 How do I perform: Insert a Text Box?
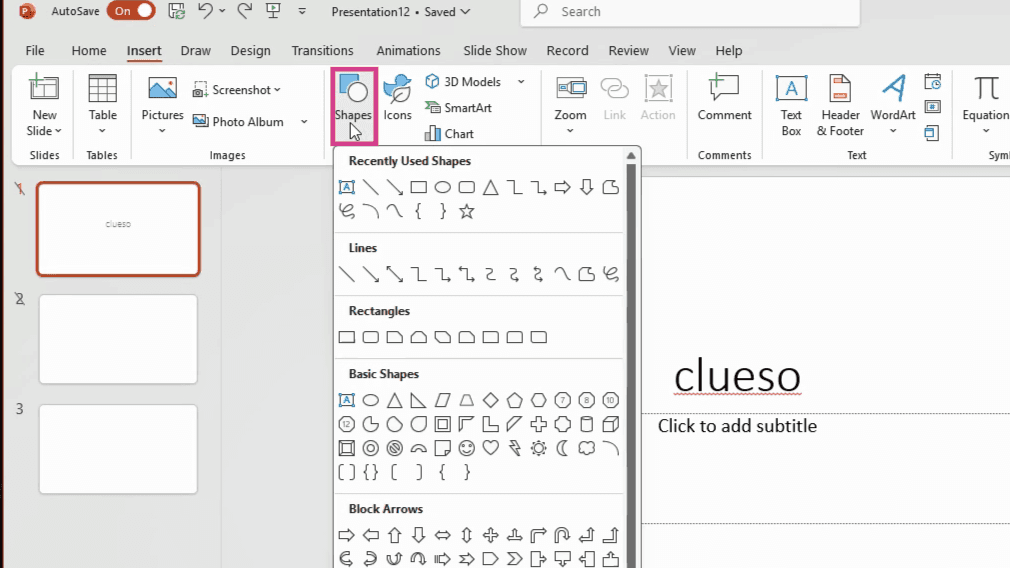[791, 105]
